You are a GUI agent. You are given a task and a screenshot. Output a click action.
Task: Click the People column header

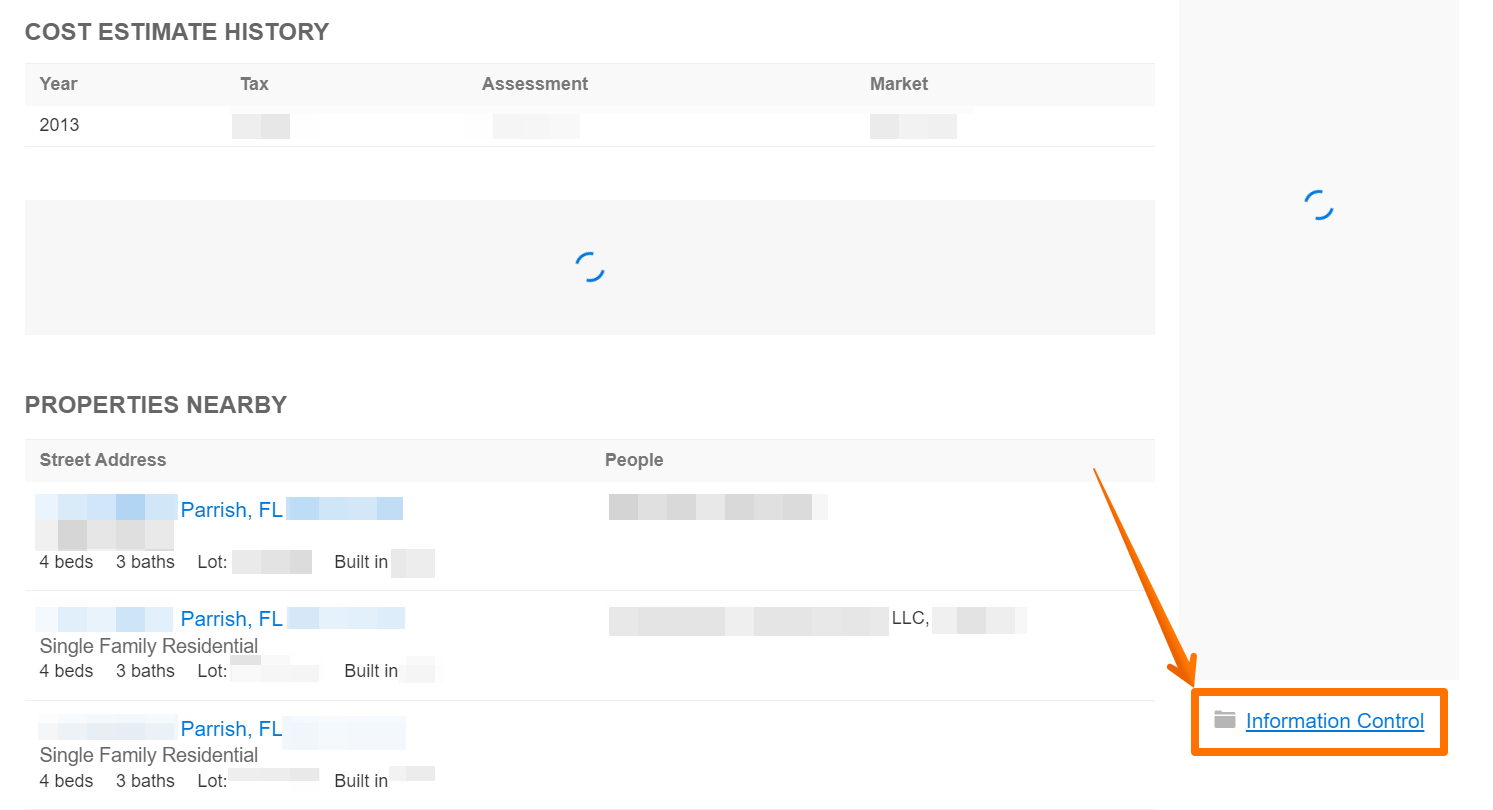click(x=634, y=459)
